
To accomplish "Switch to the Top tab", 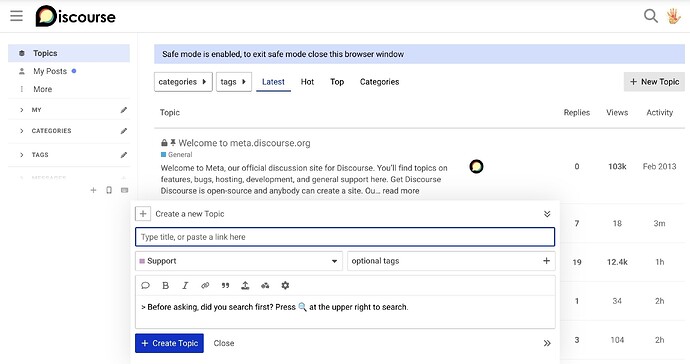I will click(x=337, y=82).
